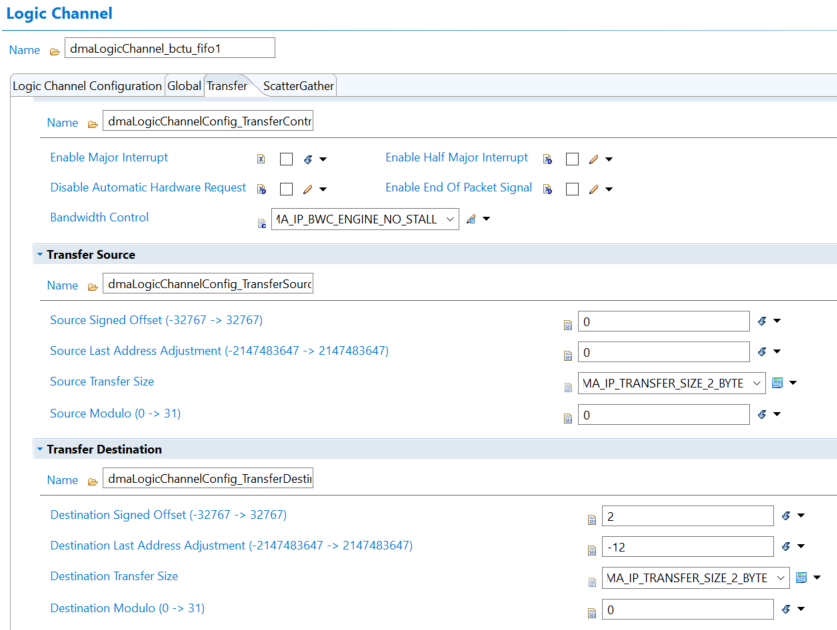Enable the Major Interrupt checkbox

click(x=286, y=159)
